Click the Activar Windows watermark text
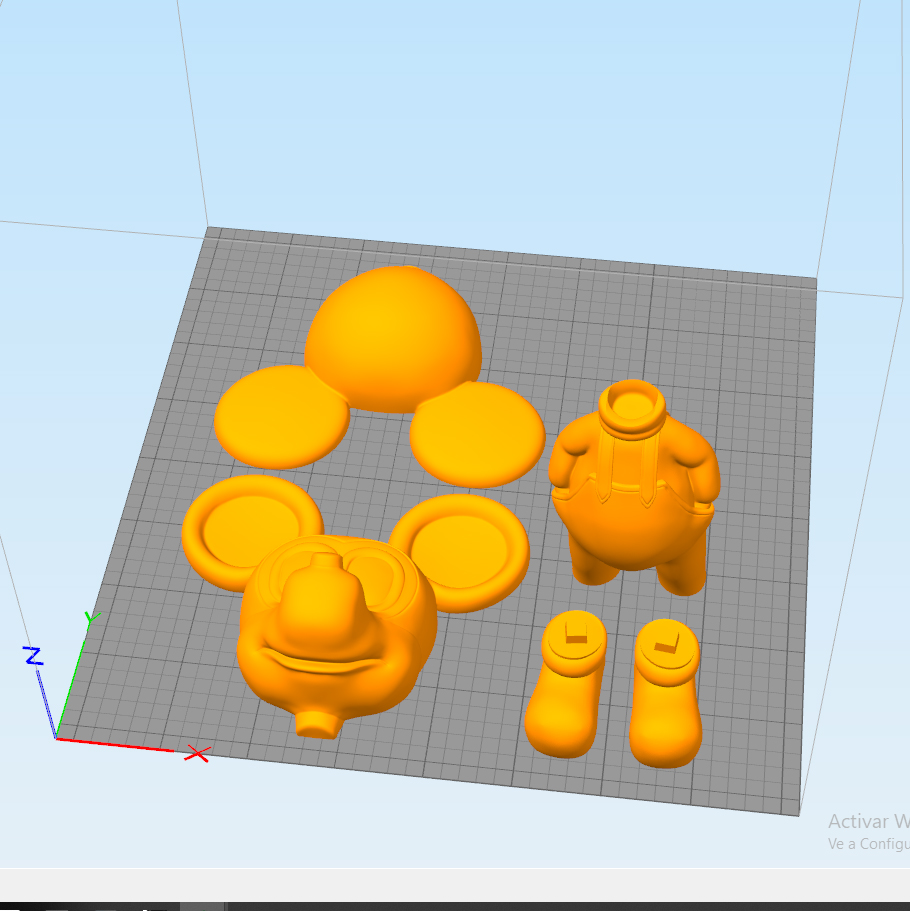This screenshot has width=910, height=911. click(x=865, y=822)
